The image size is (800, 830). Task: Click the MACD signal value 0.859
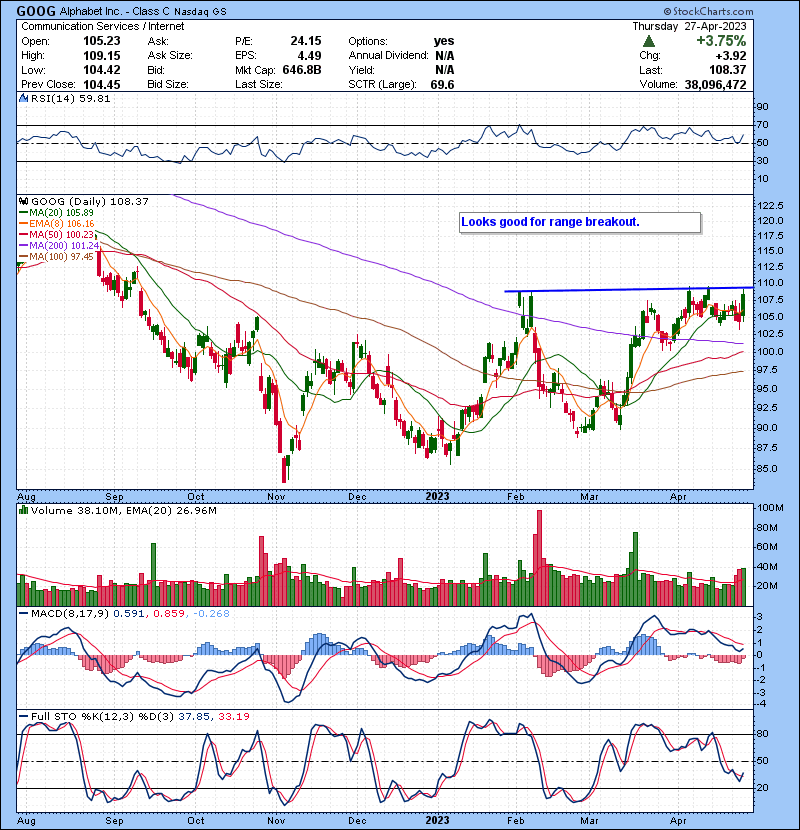pos(169,614)
